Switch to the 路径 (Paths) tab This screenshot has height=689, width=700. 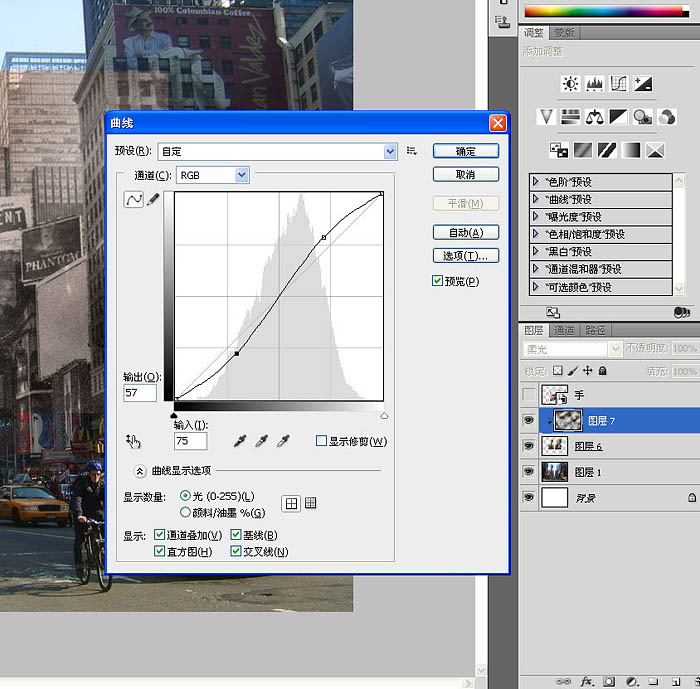596,329
